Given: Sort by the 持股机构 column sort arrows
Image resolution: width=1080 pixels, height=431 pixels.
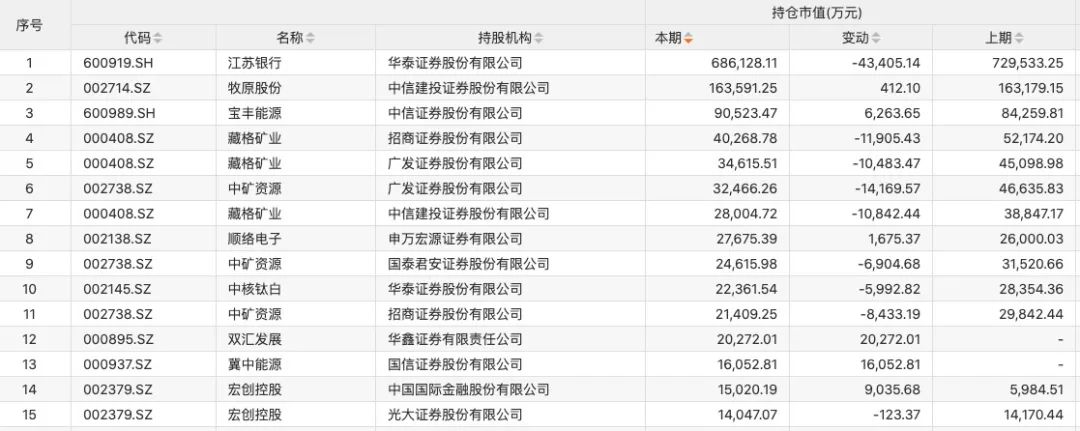Looking at the screenshot, I should 538,39.
